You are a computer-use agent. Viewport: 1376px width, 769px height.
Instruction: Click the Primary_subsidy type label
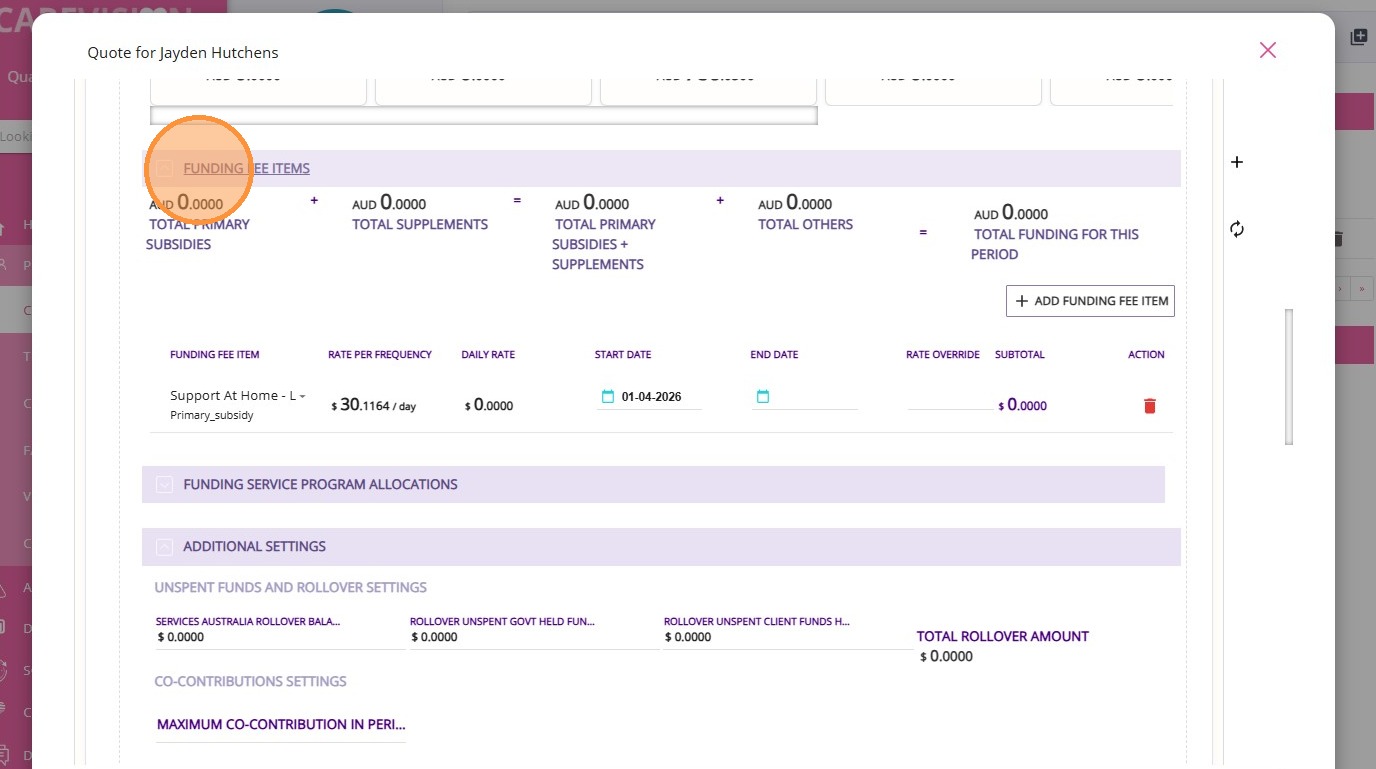point(212,415)
